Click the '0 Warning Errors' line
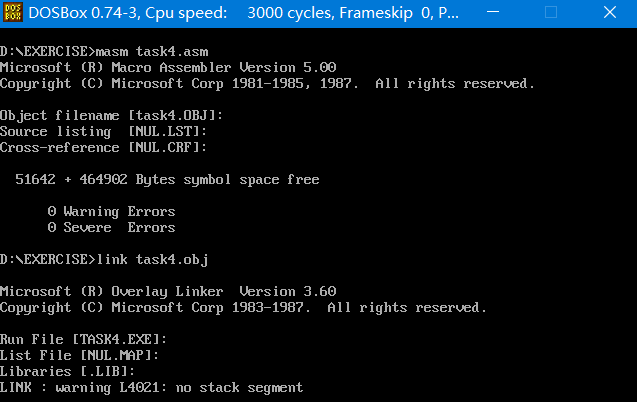 tap(111, 211)
